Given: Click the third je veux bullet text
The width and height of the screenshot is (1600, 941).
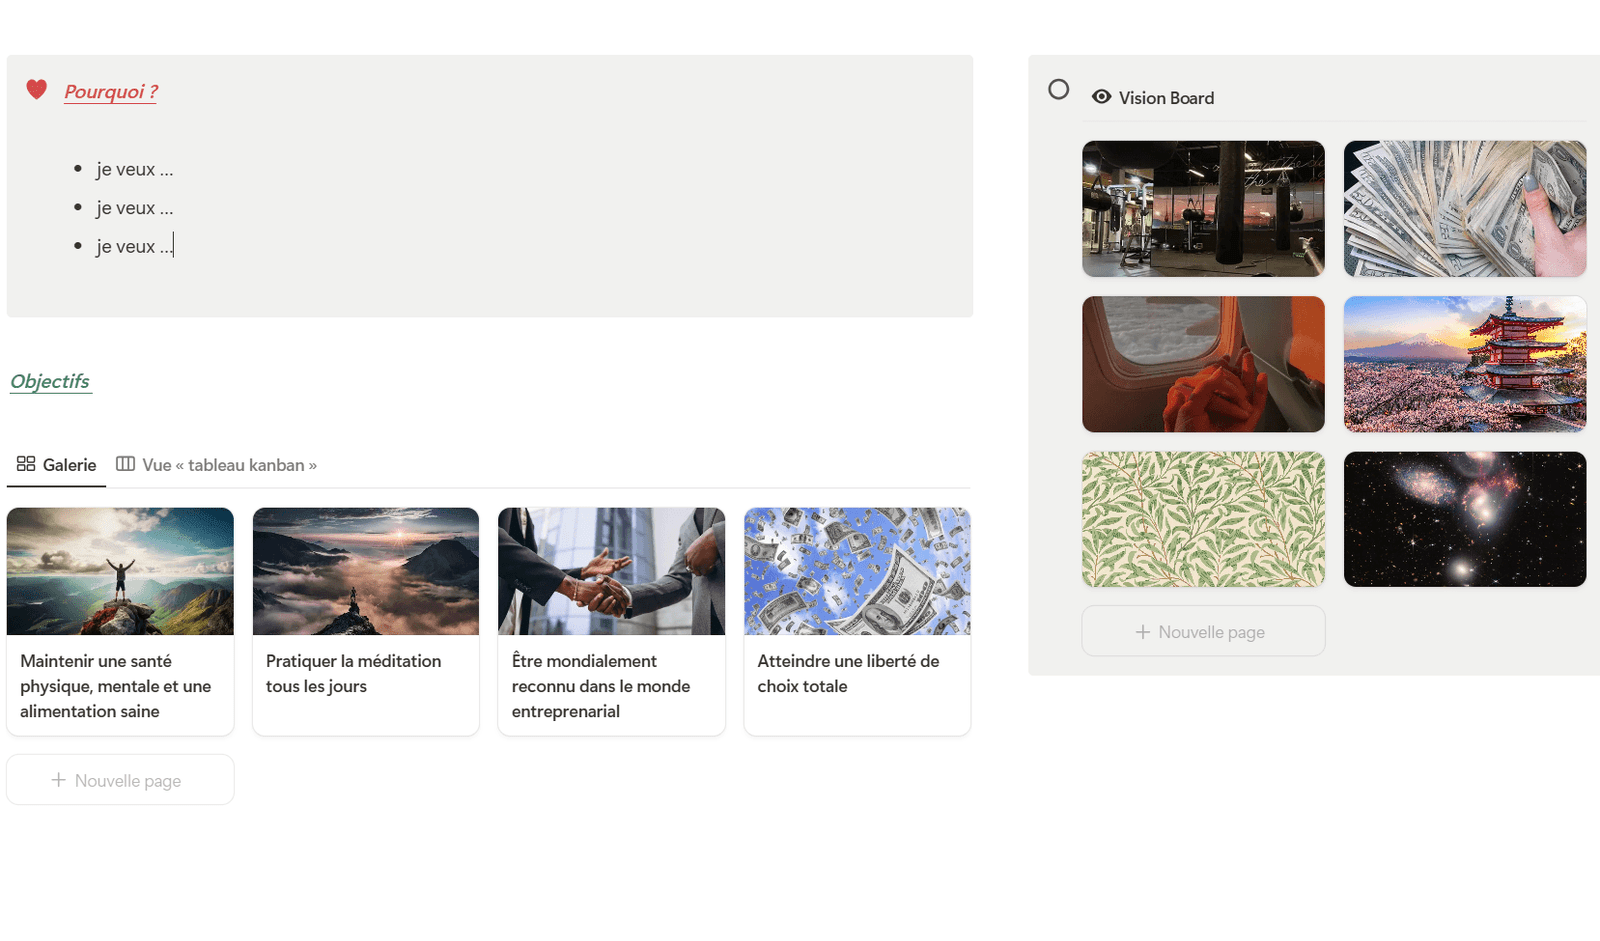Looking at the screenshot, I should coord(134,247).
